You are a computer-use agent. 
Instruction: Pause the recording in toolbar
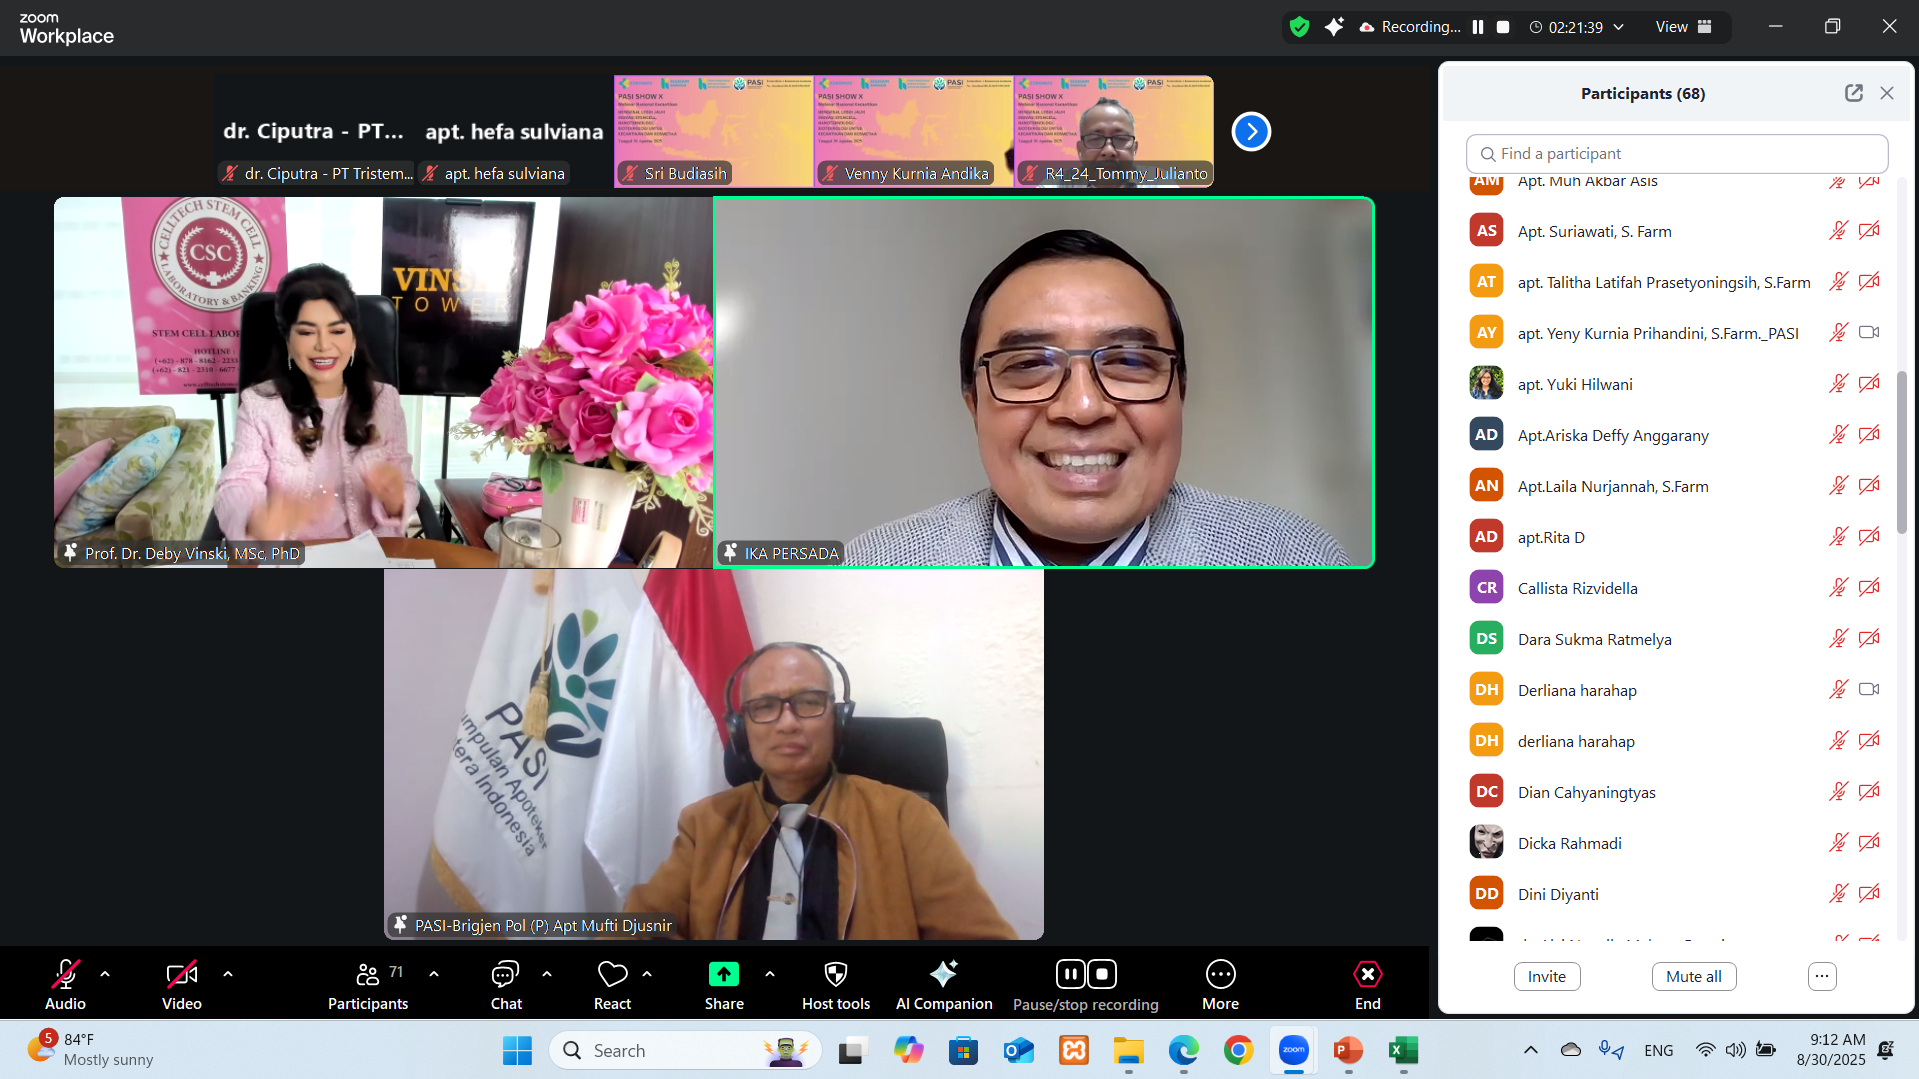point(1070,974)
